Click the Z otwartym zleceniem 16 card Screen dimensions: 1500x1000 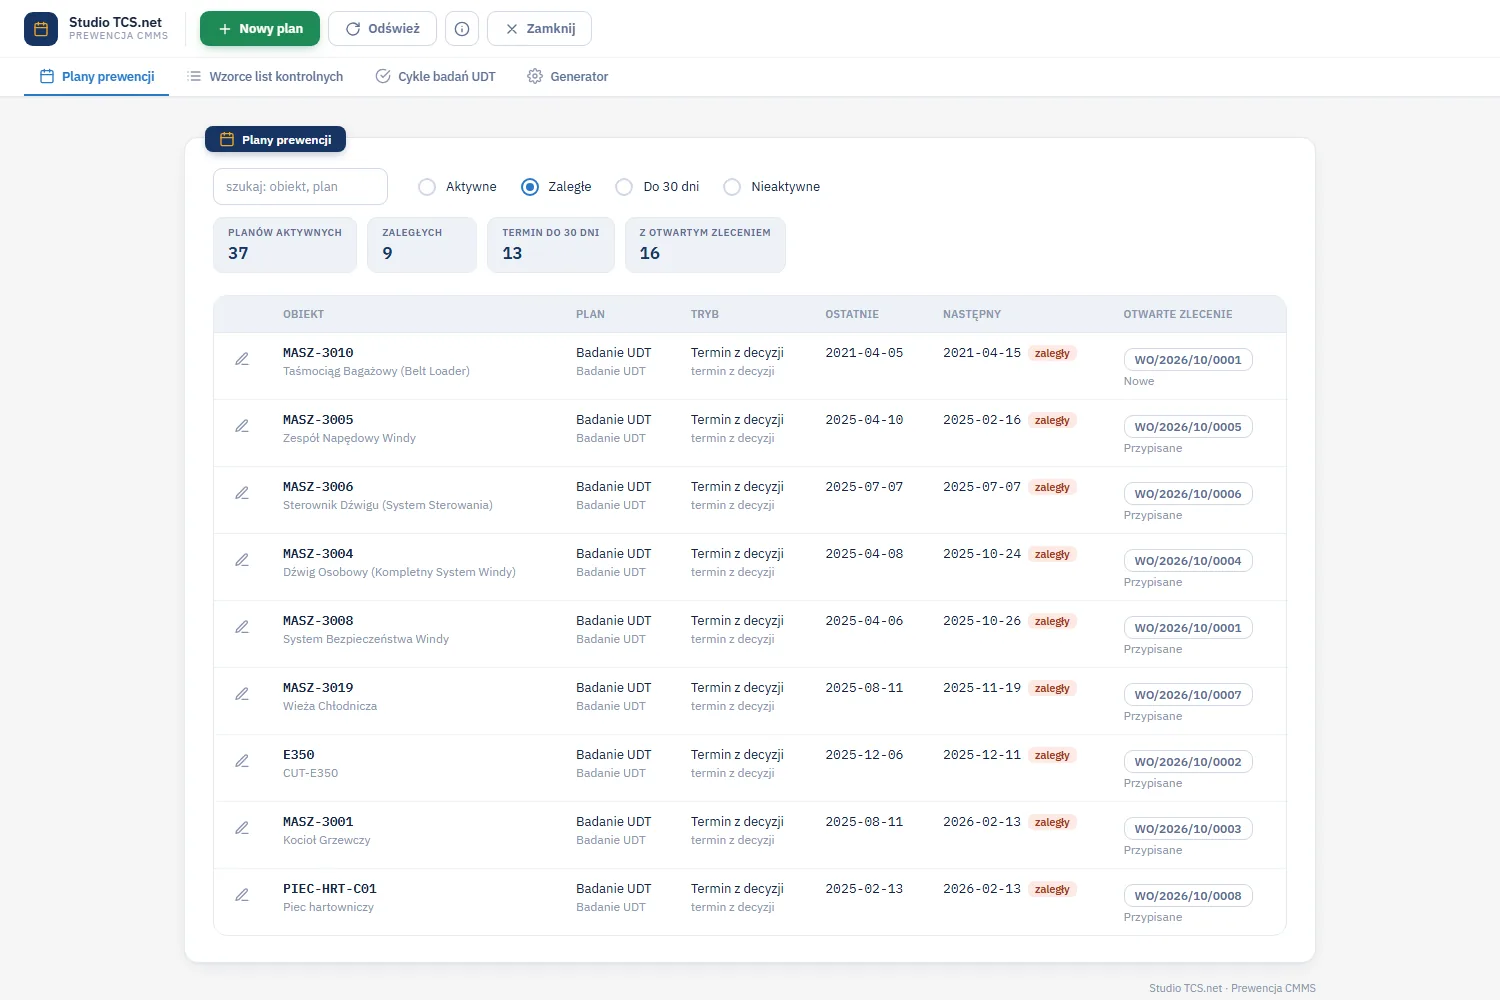click(x=705, y=245)
